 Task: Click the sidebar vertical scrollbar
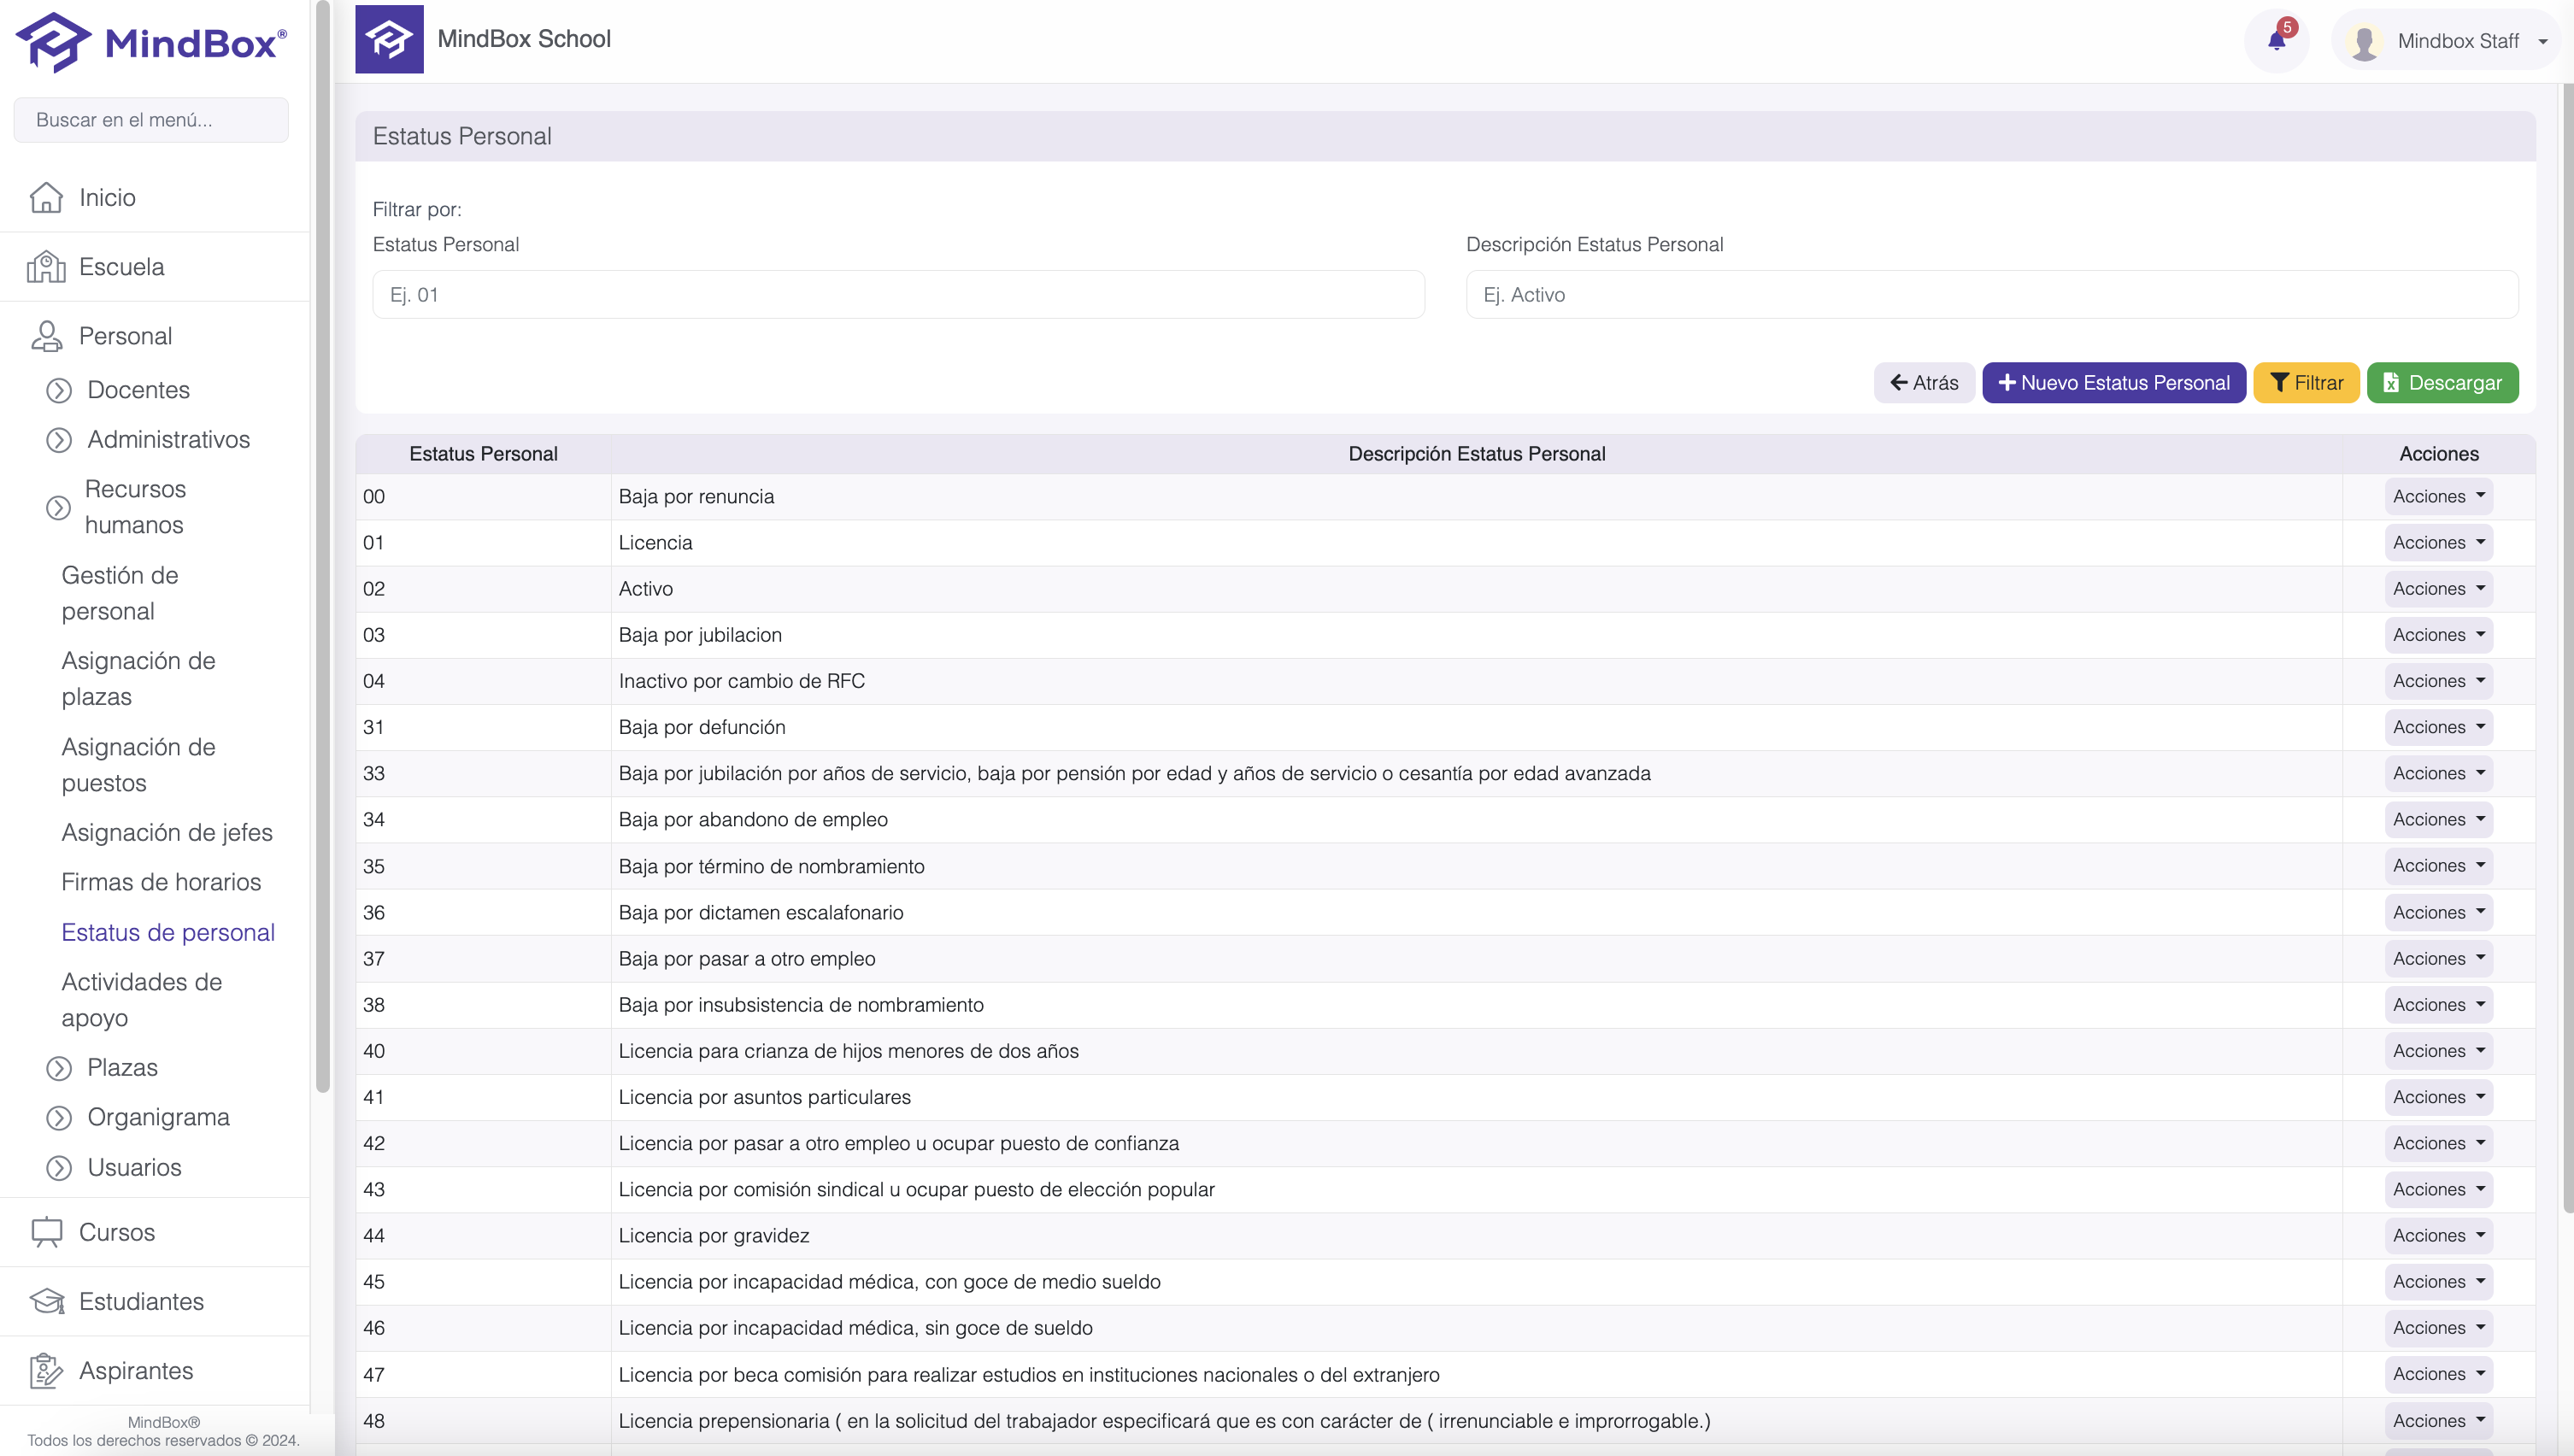pos(322,546)
